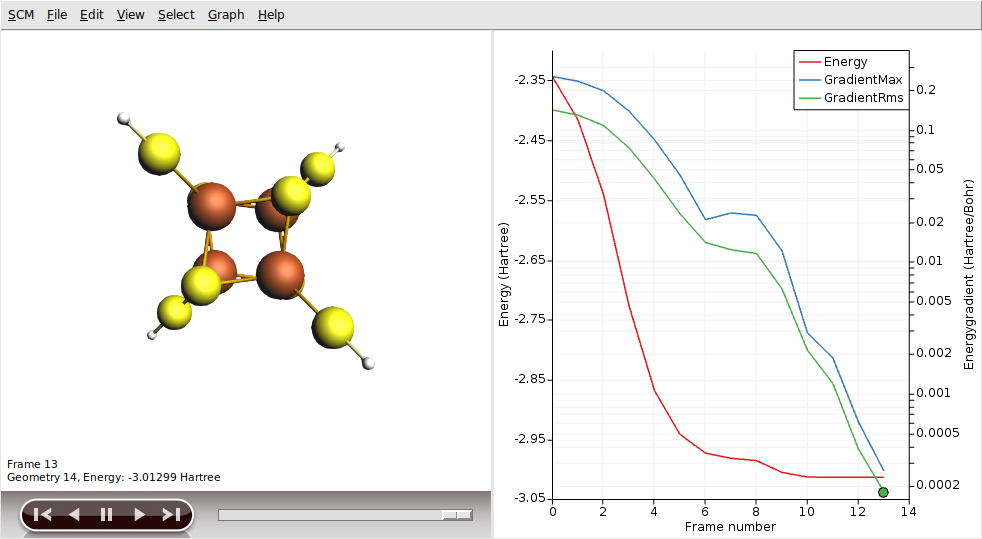The width and height of the screenshot is (982, 539).
Task: Open the SCM menu
Action: (20, 15)
